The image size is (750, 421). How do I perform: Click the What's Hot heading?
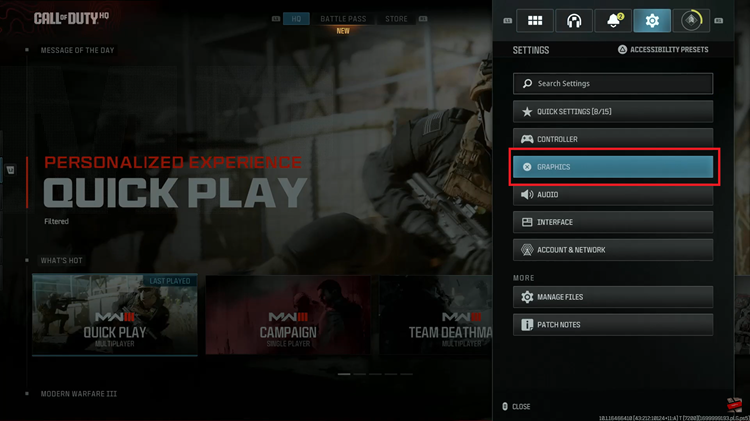61,261
